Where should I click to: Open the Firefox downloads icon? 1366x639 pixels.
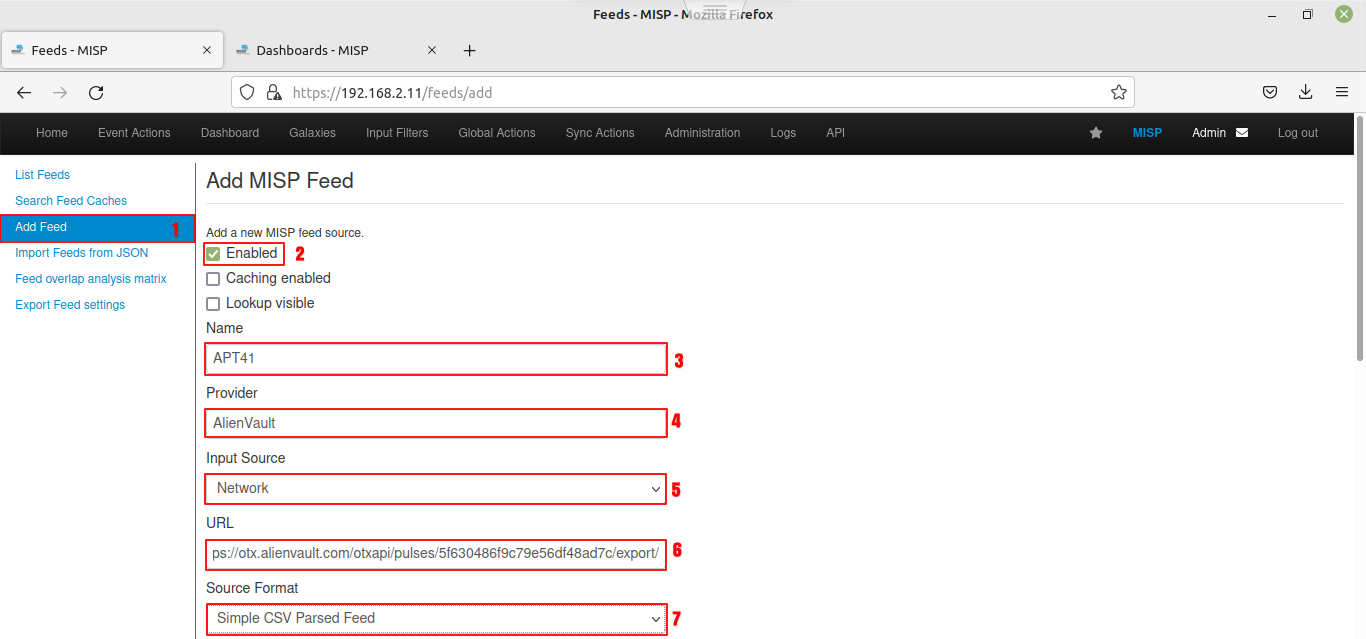point(1305,93)
